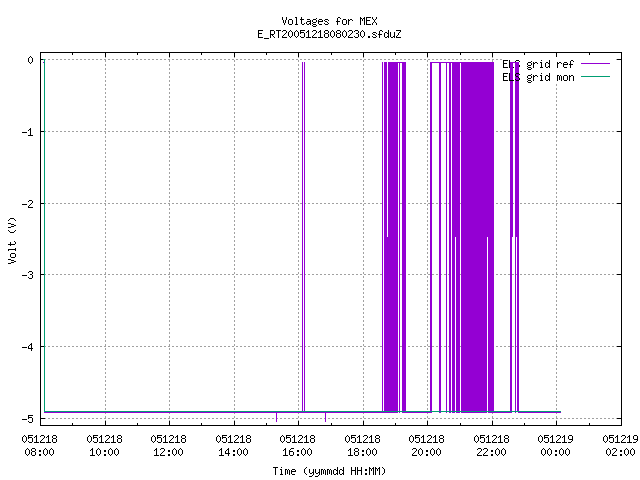Click the x-axis label '051218 22:00'
Viewport: 640px width, 480px height.
click(x=491, y=446)
